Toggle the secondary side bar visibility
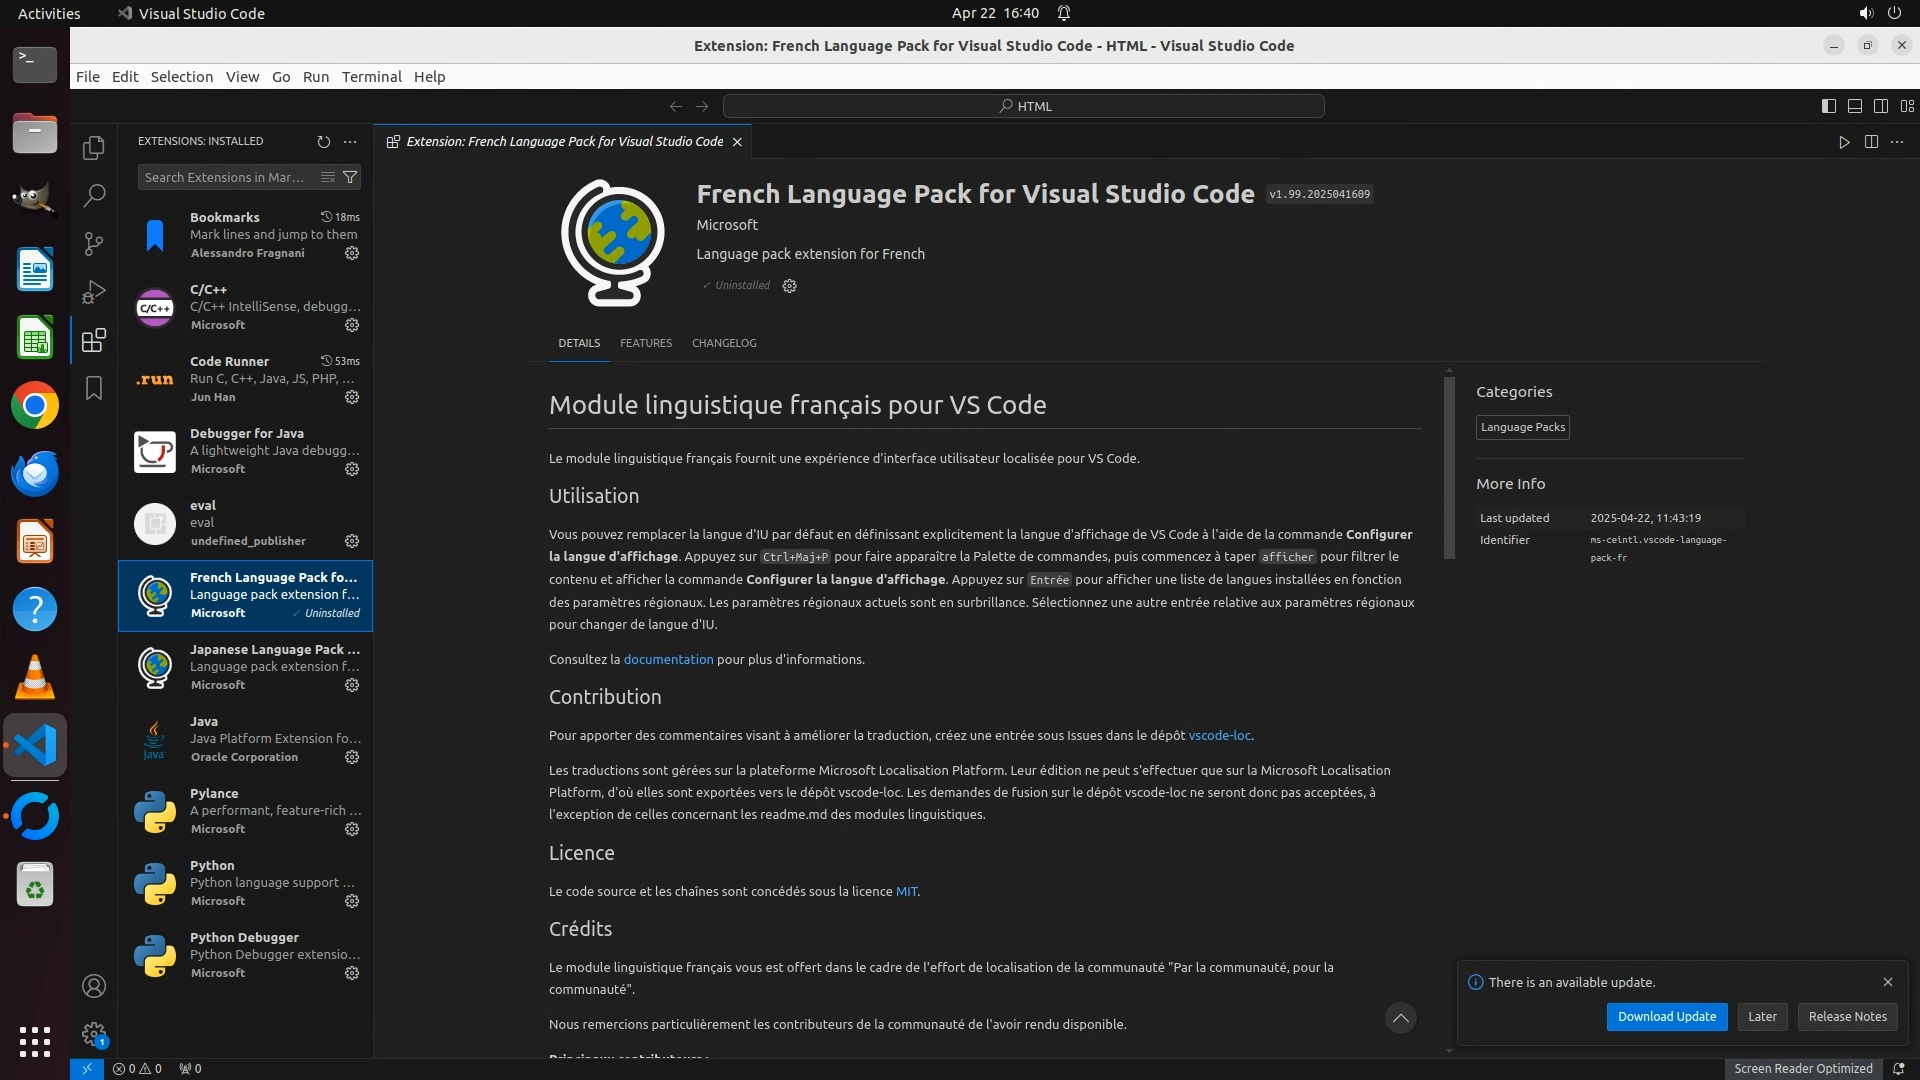 (1880, 106)
